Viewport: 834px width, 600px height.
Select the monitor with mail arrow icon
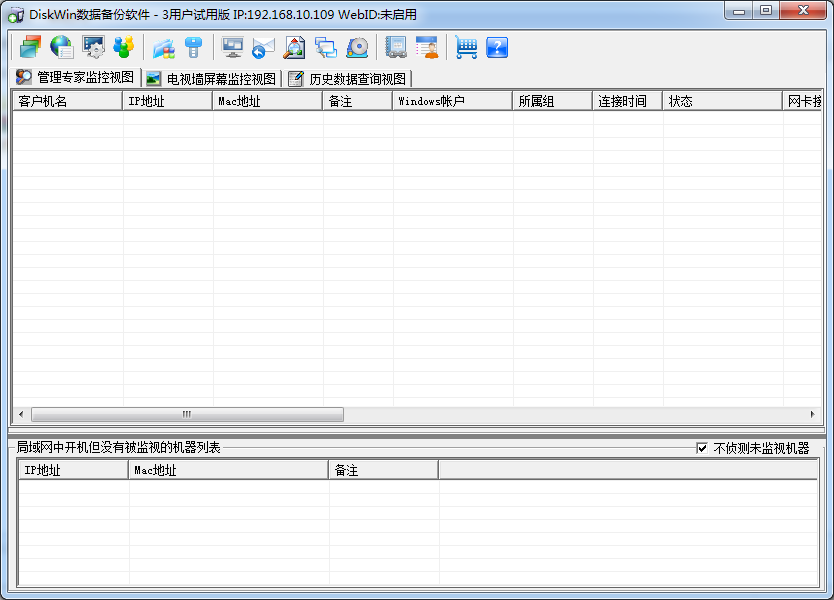tap(262, 47)
